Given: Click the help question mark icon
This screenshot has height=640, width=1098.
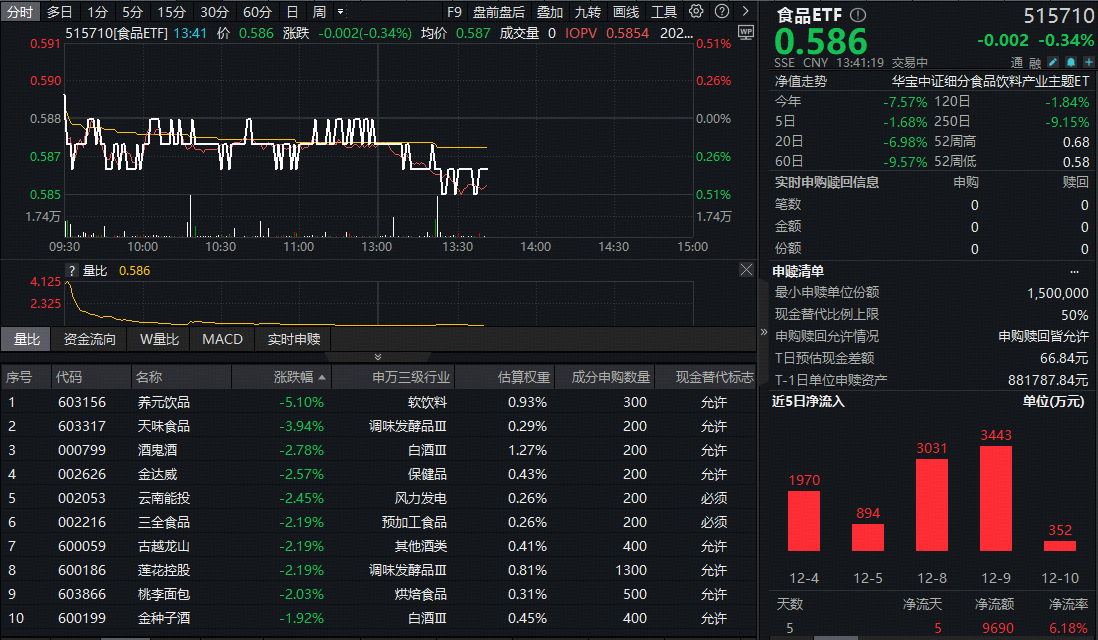Looking at the screenshot, I should [x=723, y=11].
